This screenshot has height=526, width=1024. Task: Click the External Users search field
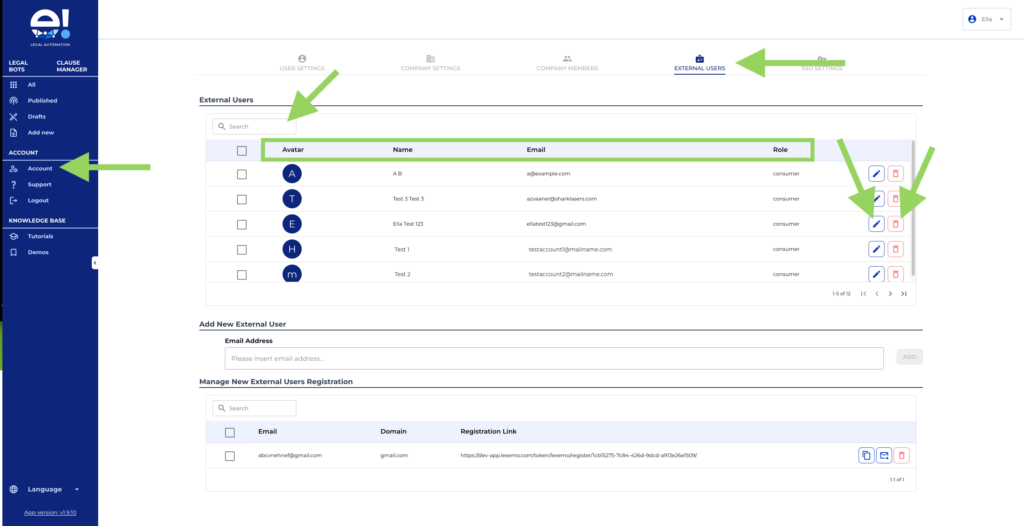254,126
